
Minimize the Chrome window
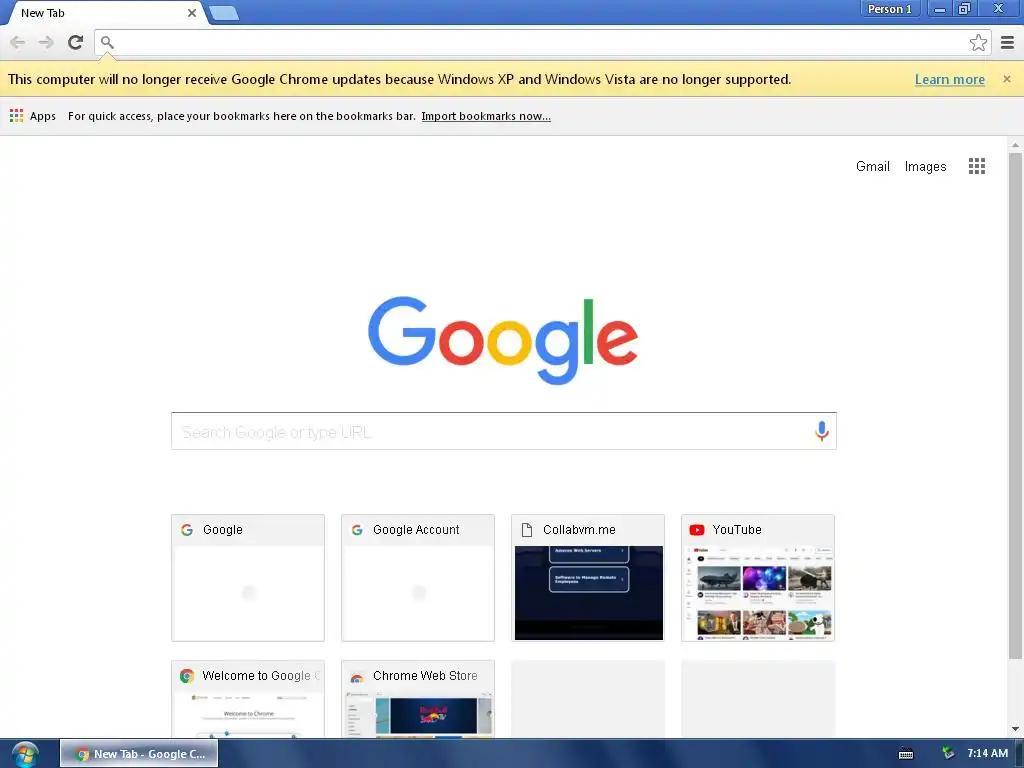point(939,9)
